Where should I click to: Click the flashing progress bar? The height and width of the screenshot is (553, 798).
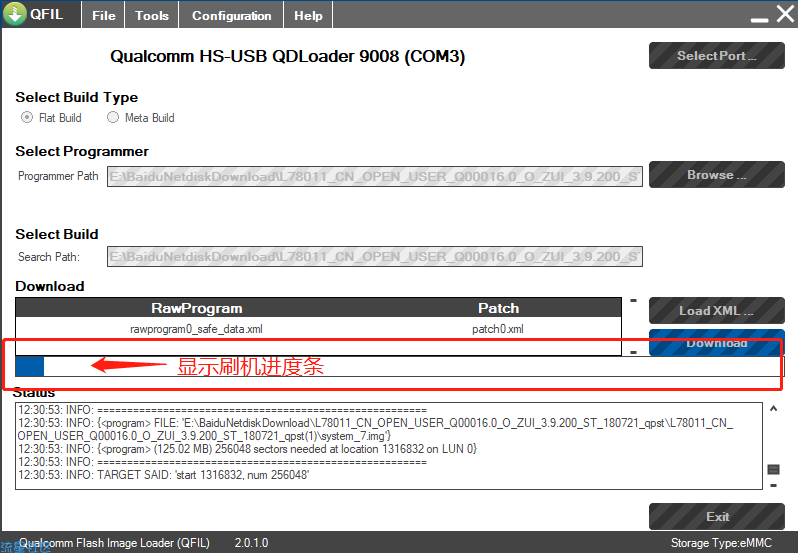[x=400, y=366]
